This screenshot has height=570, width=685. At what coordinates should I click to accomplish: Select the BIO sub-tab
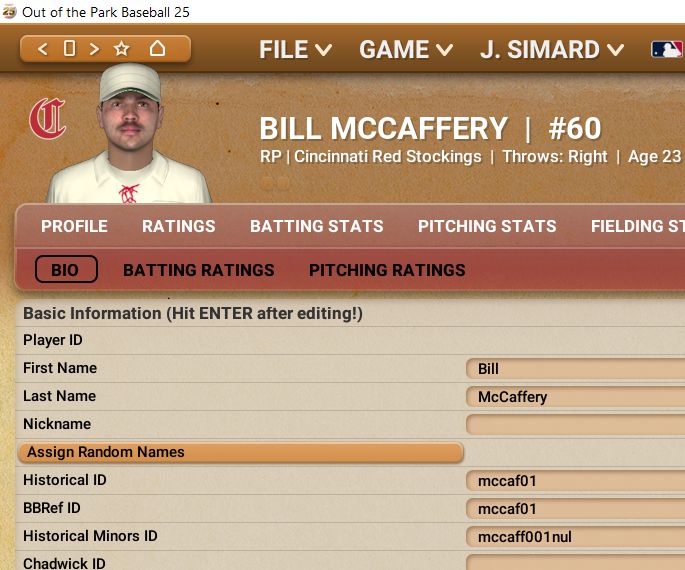[65, 270]
